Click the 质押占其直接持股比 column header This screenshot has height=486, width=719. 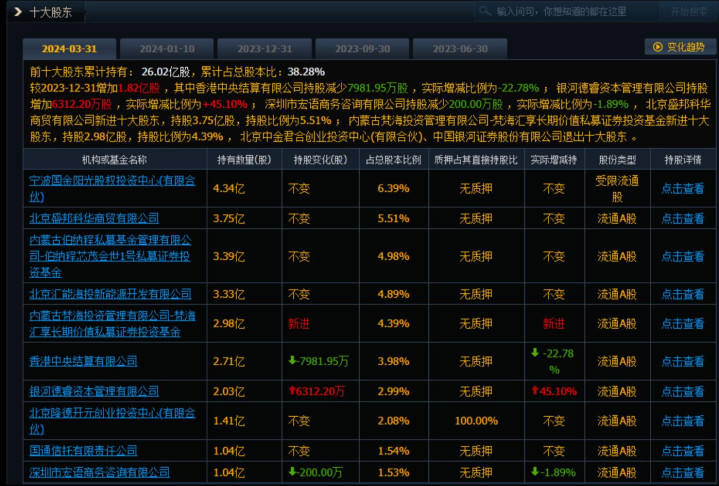[x=476, y=160]
